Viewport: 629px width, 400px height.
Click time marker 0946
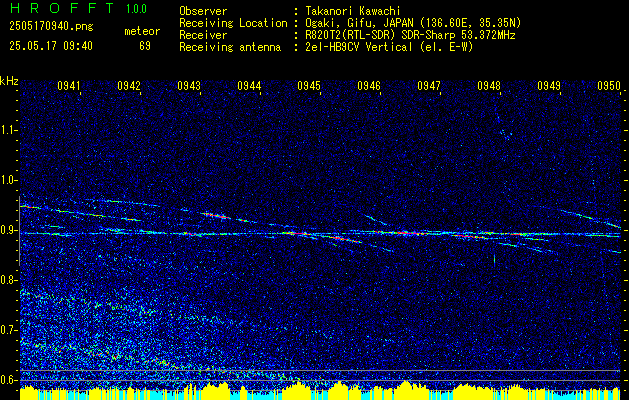click(x=369, y=86)
